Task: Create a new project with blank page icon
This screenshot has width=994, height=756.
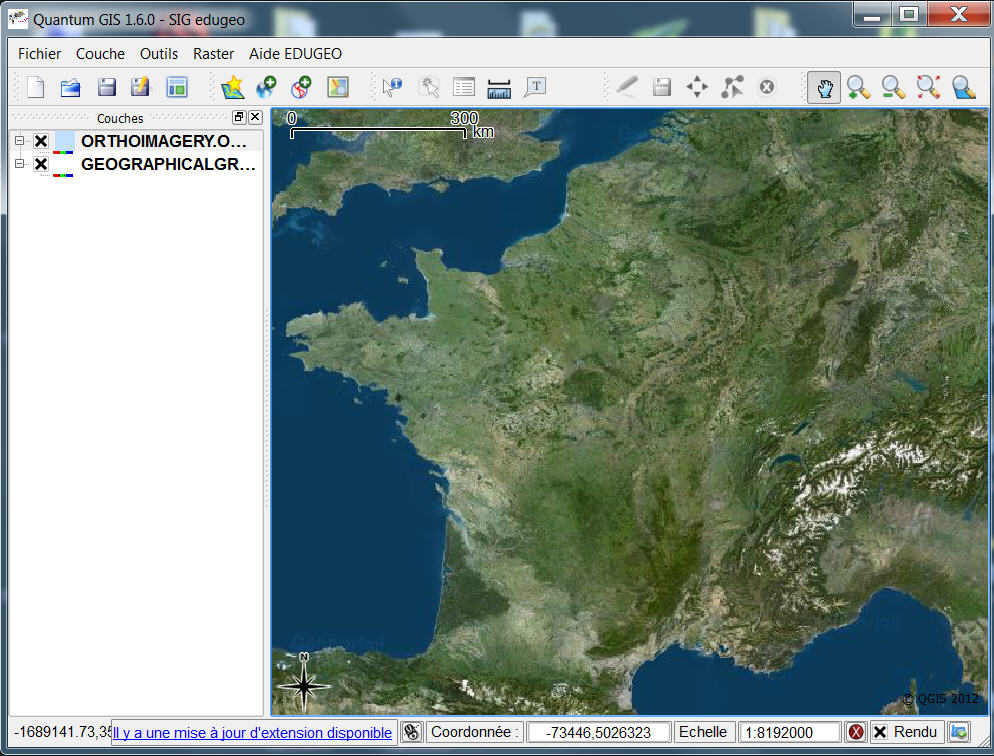Action: tap(36, 87)
